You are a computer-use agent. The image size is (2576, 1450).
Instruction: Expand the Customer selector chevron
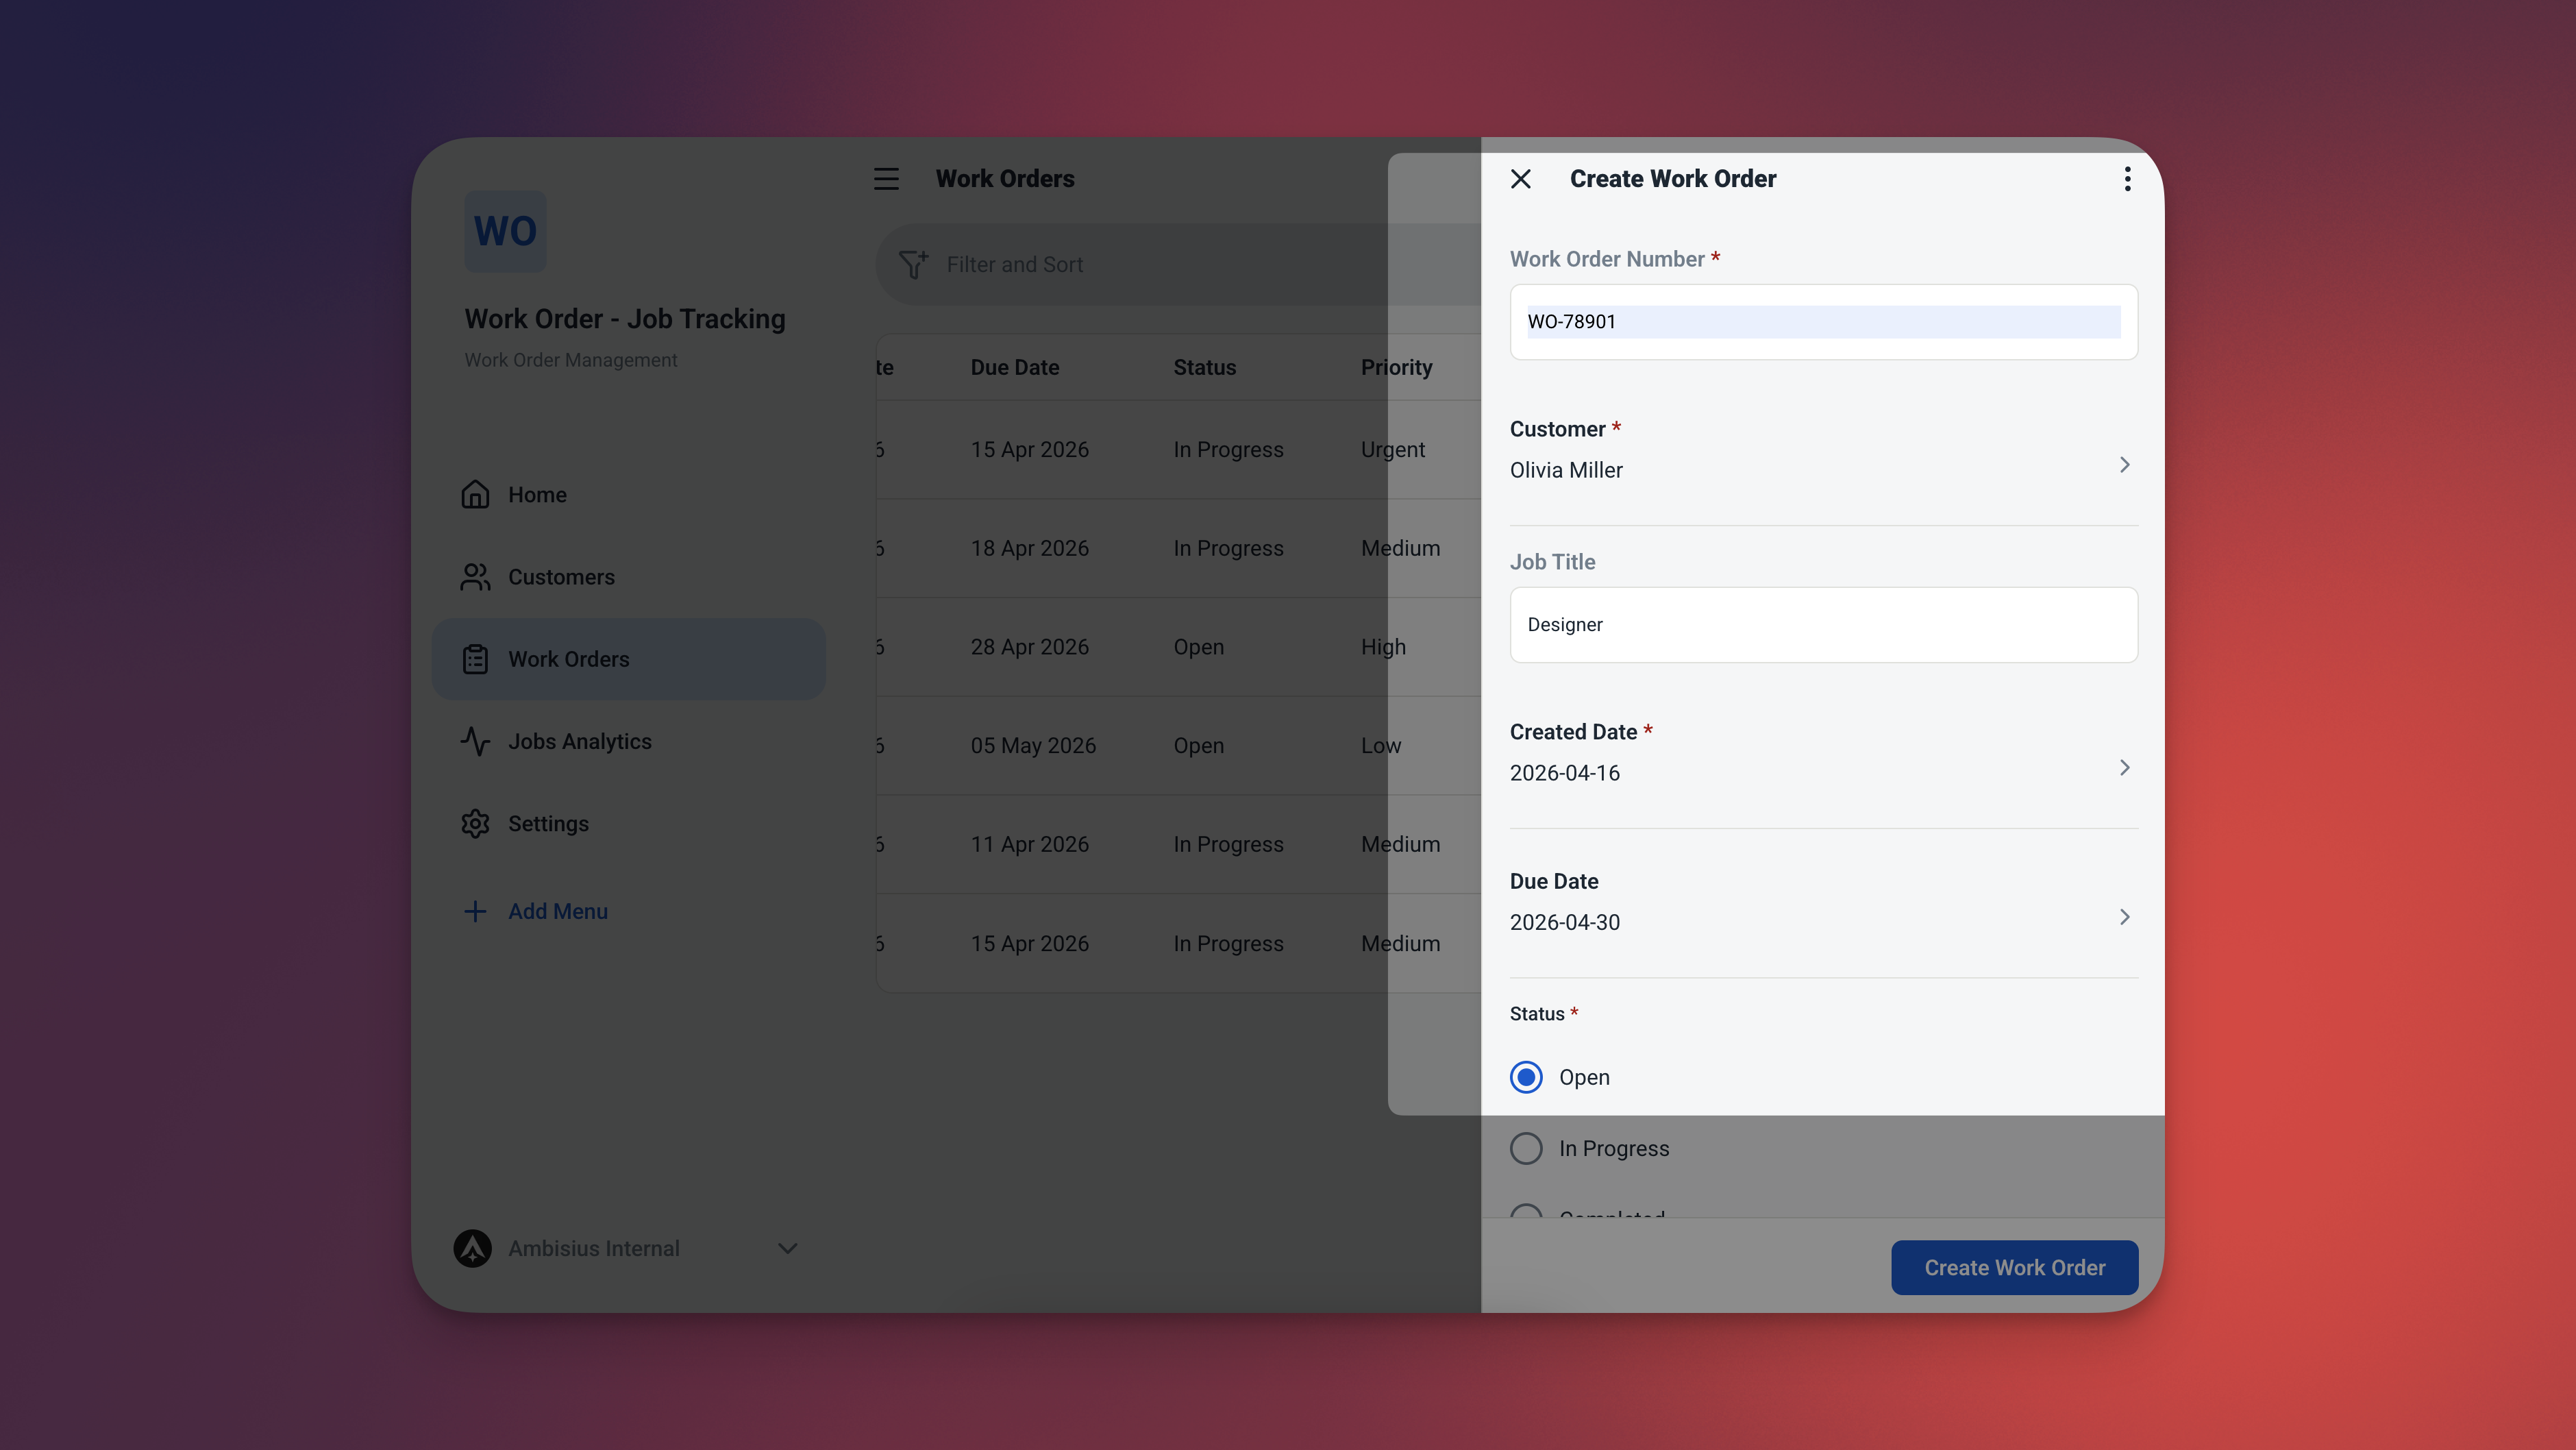[2125, 464]
